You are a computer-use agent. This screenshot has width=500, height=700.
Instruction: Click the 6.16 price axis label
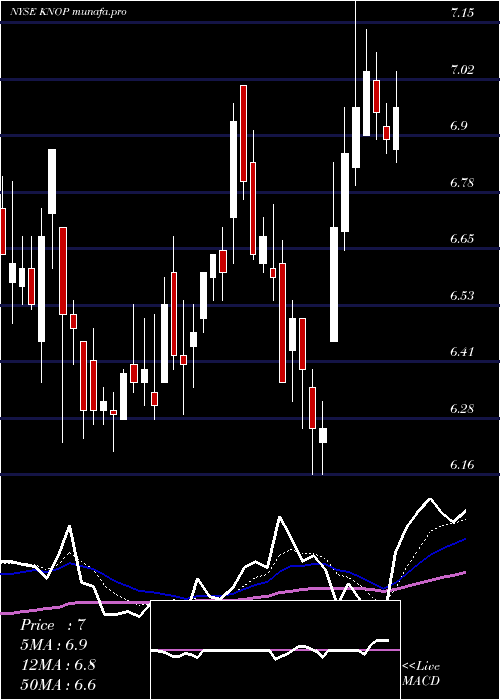pos(462,464)
